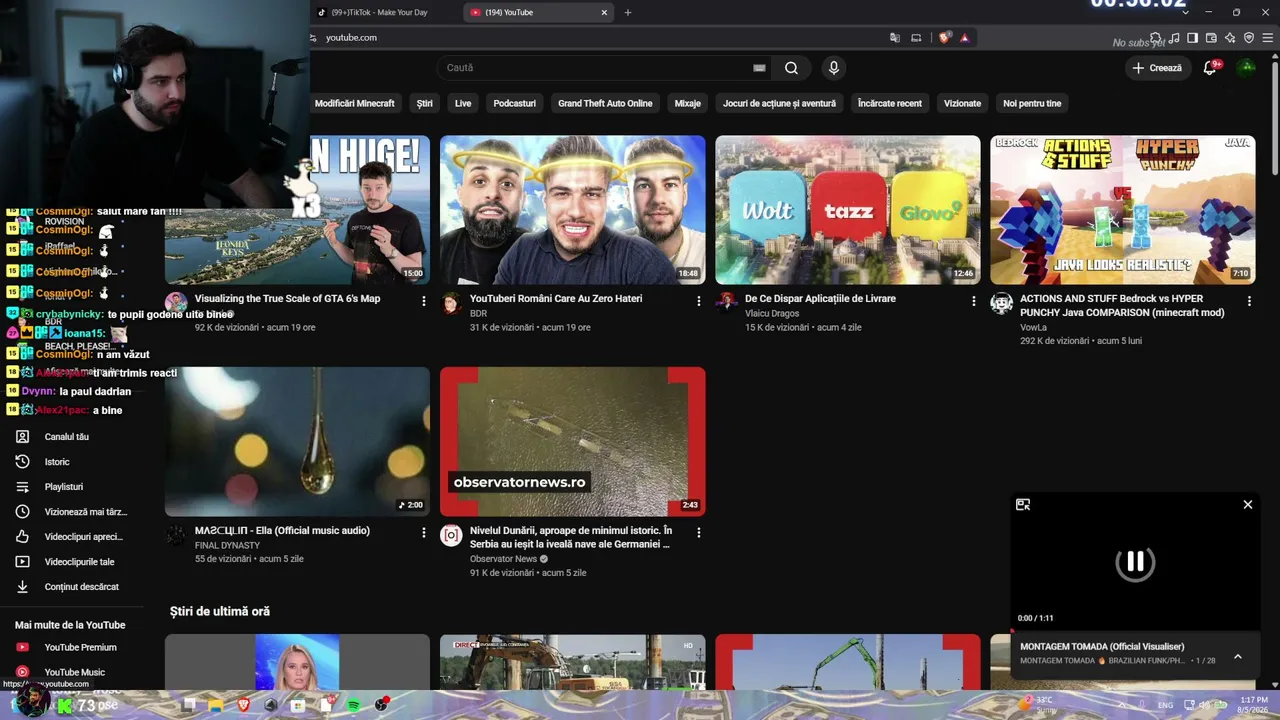Close the miniplayer
Image resolution: width=1280 pixels, height=720 pixels.
pos(1248,505)
